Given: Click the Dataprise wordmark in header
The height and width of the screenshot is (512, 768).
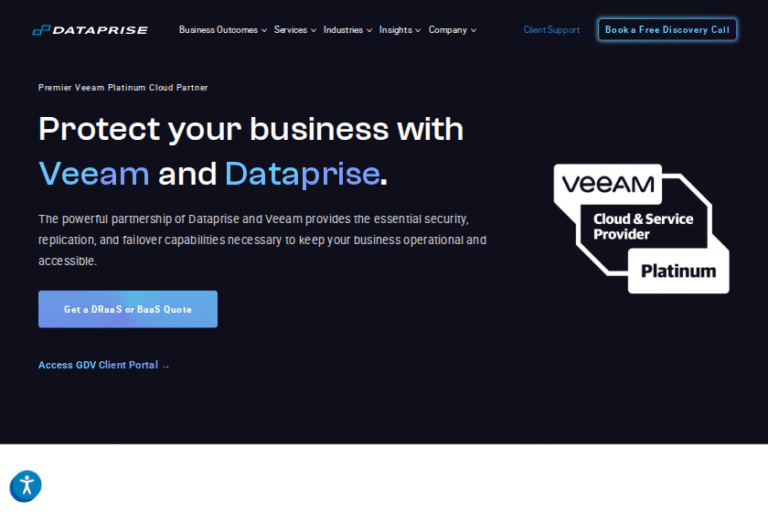Looking at the screenshot, I should (101, 30).
